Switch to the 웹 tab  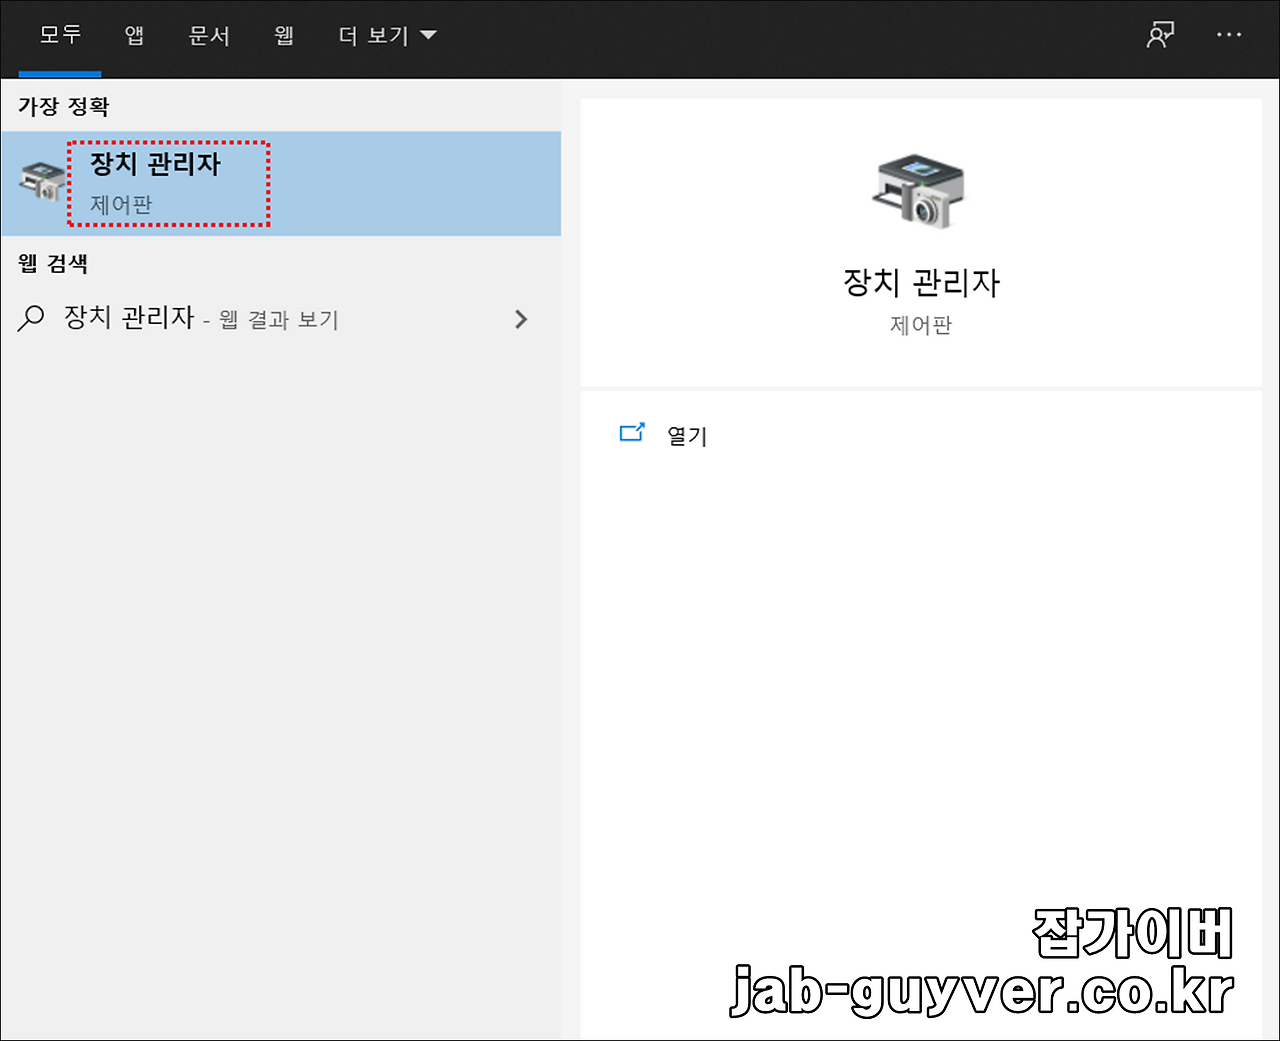point(283,34)
